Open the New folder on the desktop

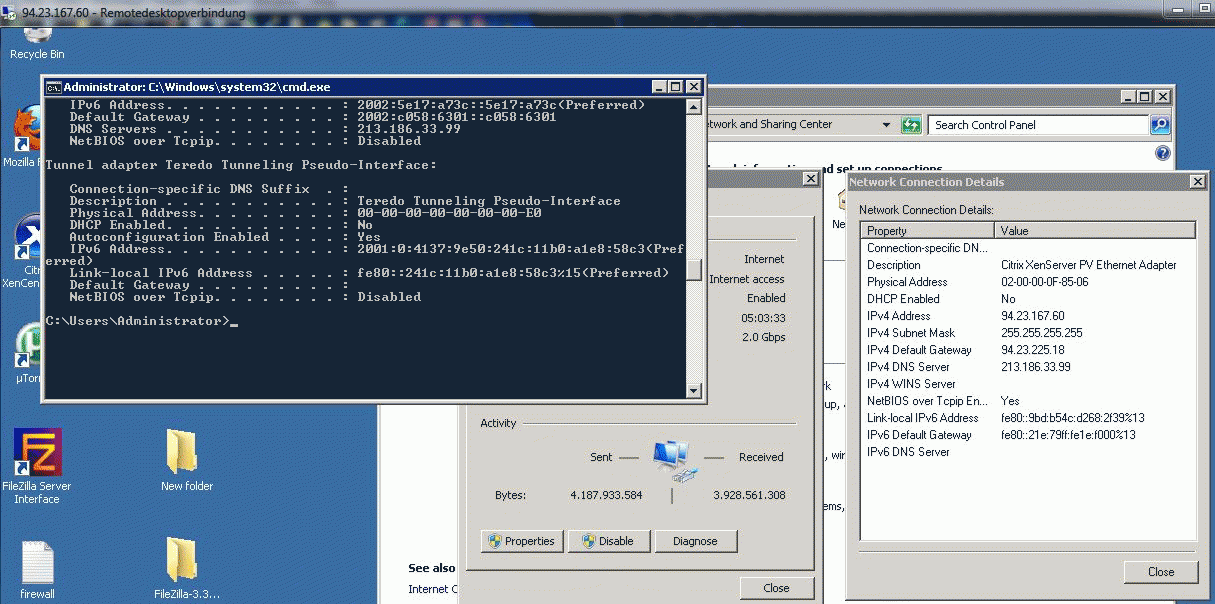click(x=186, y=460)
